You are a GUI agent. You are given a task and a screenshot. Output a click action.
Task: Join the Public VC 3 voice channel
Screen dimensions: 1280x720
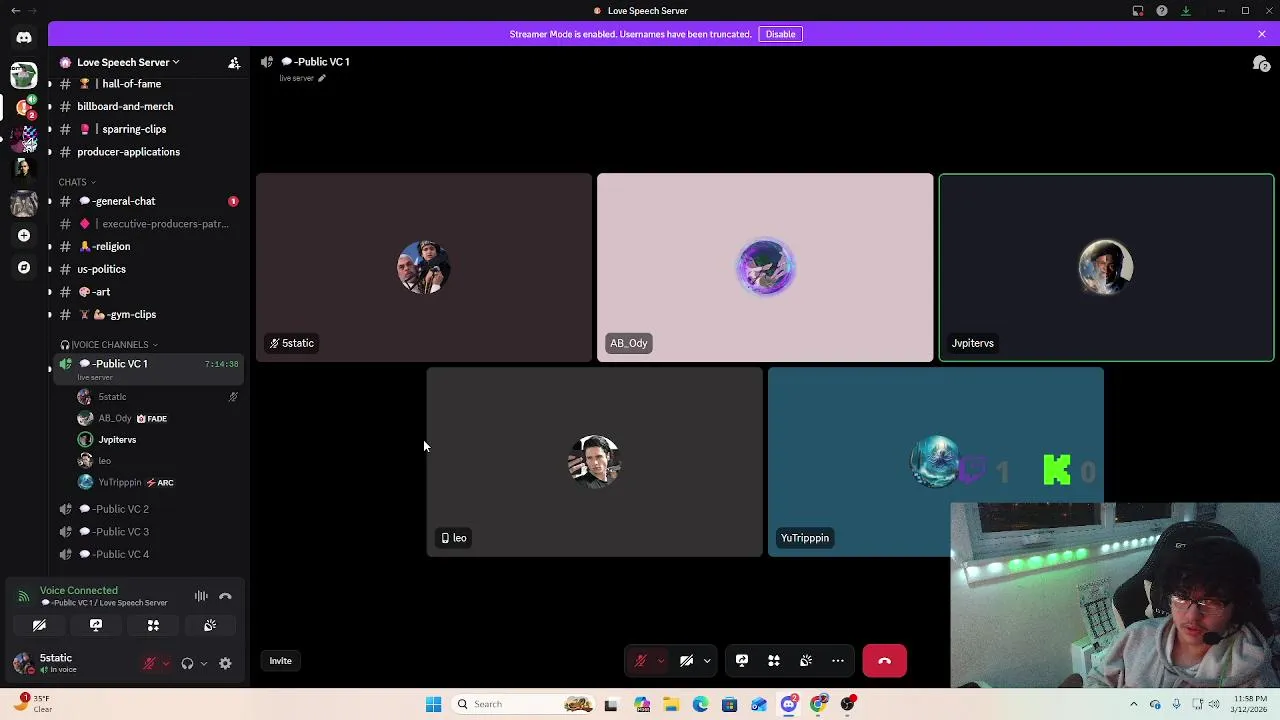click(x=146, y=532)
